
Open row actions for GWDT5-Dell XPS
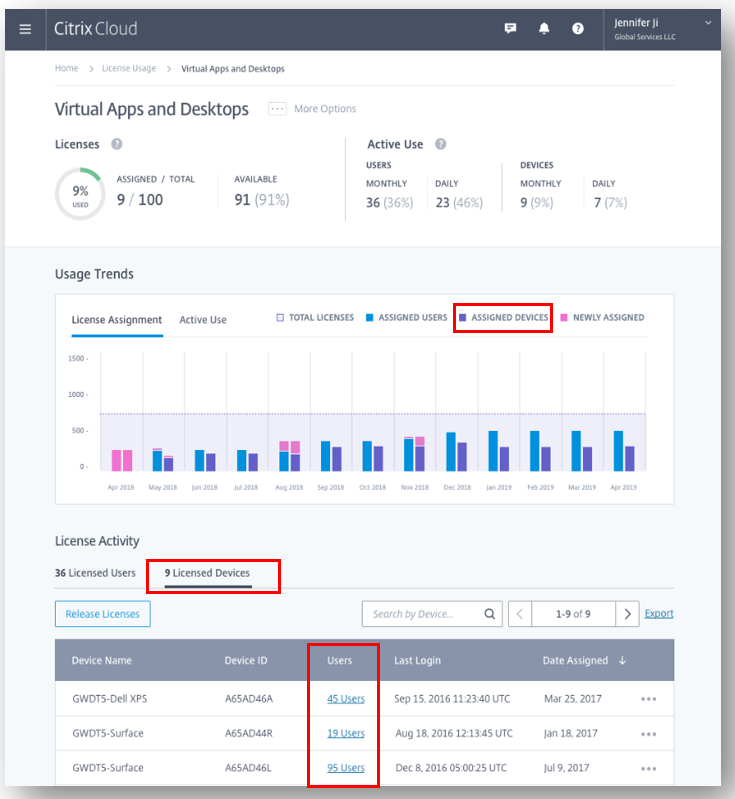click(x=648, y=699)
